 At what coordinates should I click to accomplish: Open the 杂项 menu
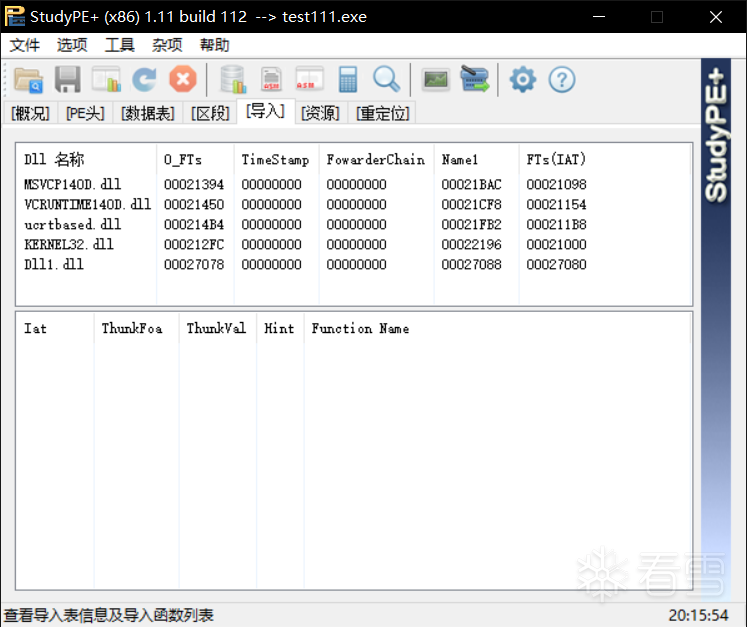167,45
